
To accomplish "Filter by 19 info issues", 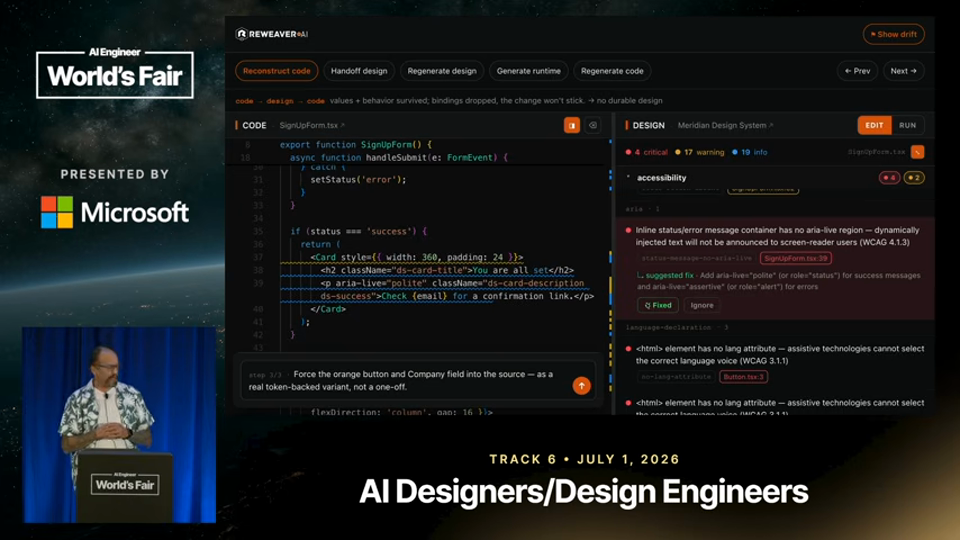I will (x=749, y=152).
